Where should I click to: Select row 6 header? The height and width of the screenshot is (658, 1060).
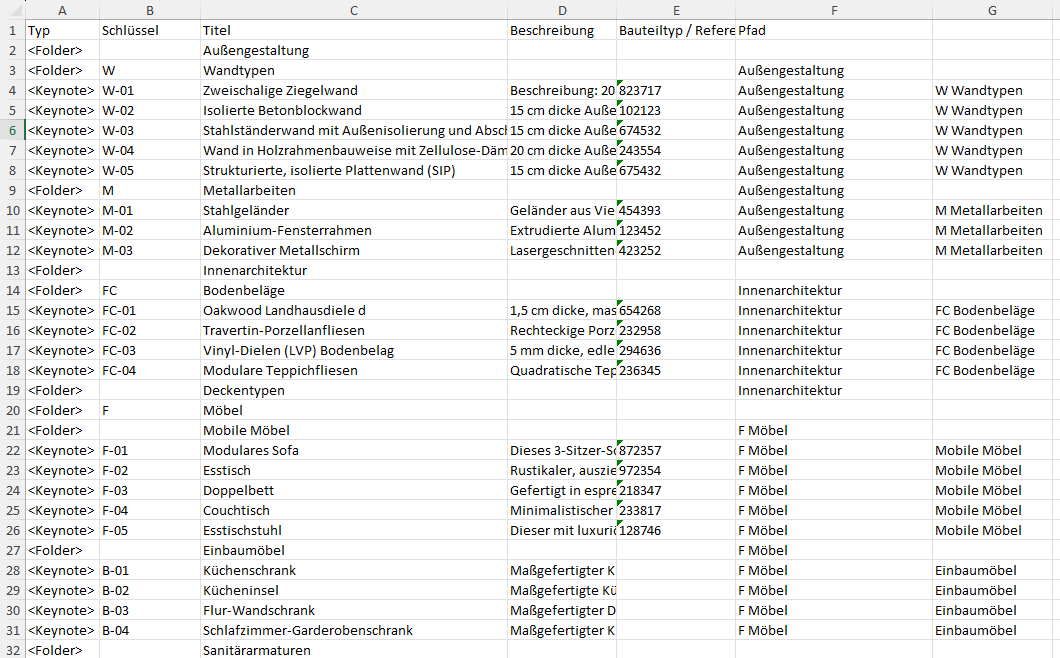(12, 130)
